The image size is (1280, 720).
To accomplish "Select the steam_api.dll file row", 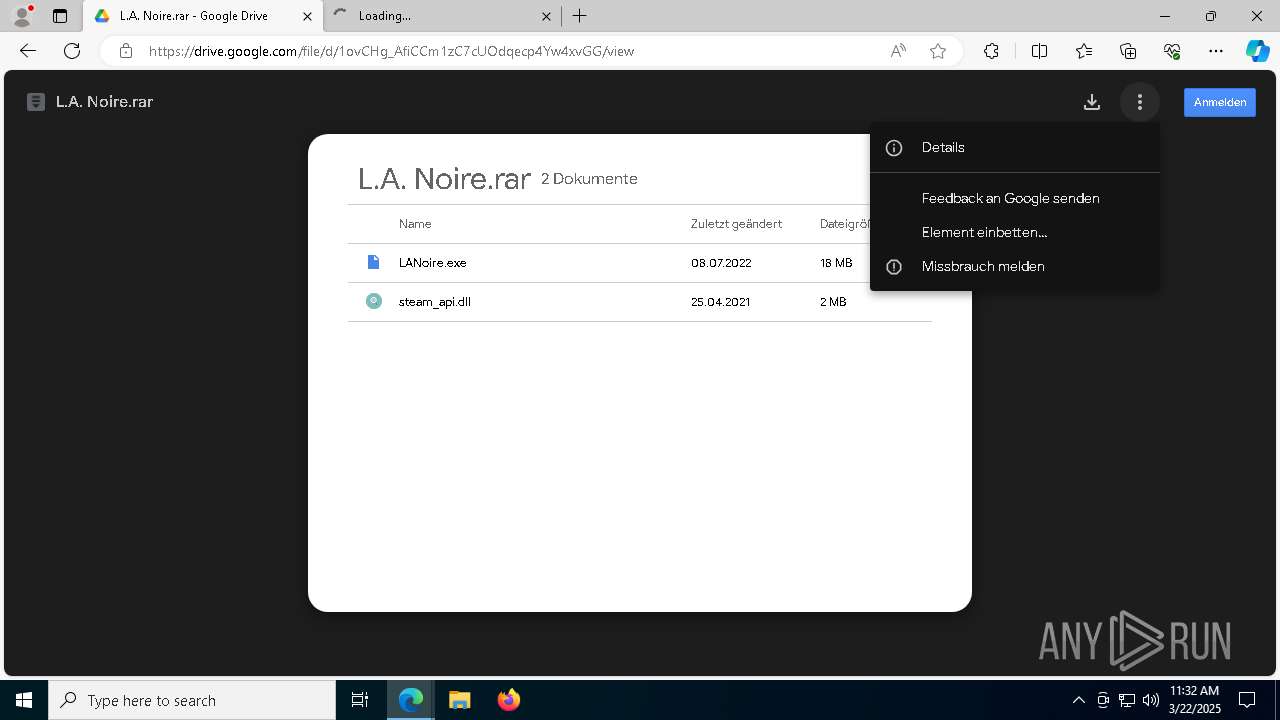I will (639, 302).
